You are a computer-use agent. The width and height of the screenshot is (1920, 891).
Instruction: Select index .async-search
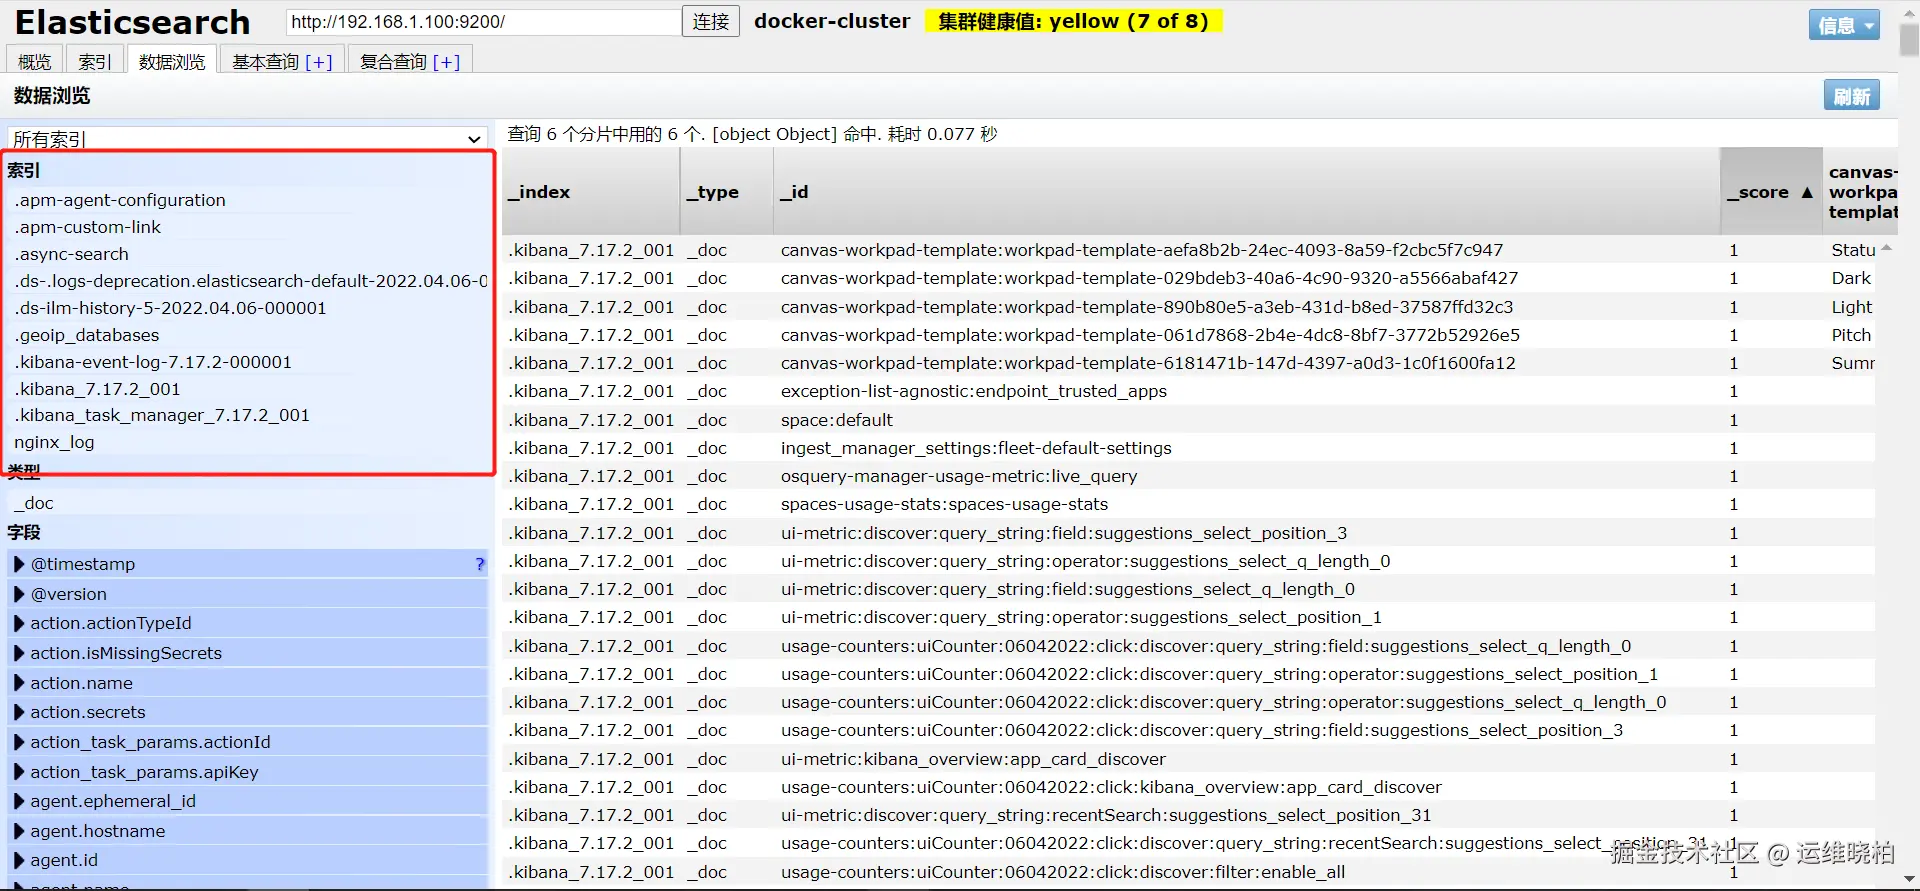point(72,254)
